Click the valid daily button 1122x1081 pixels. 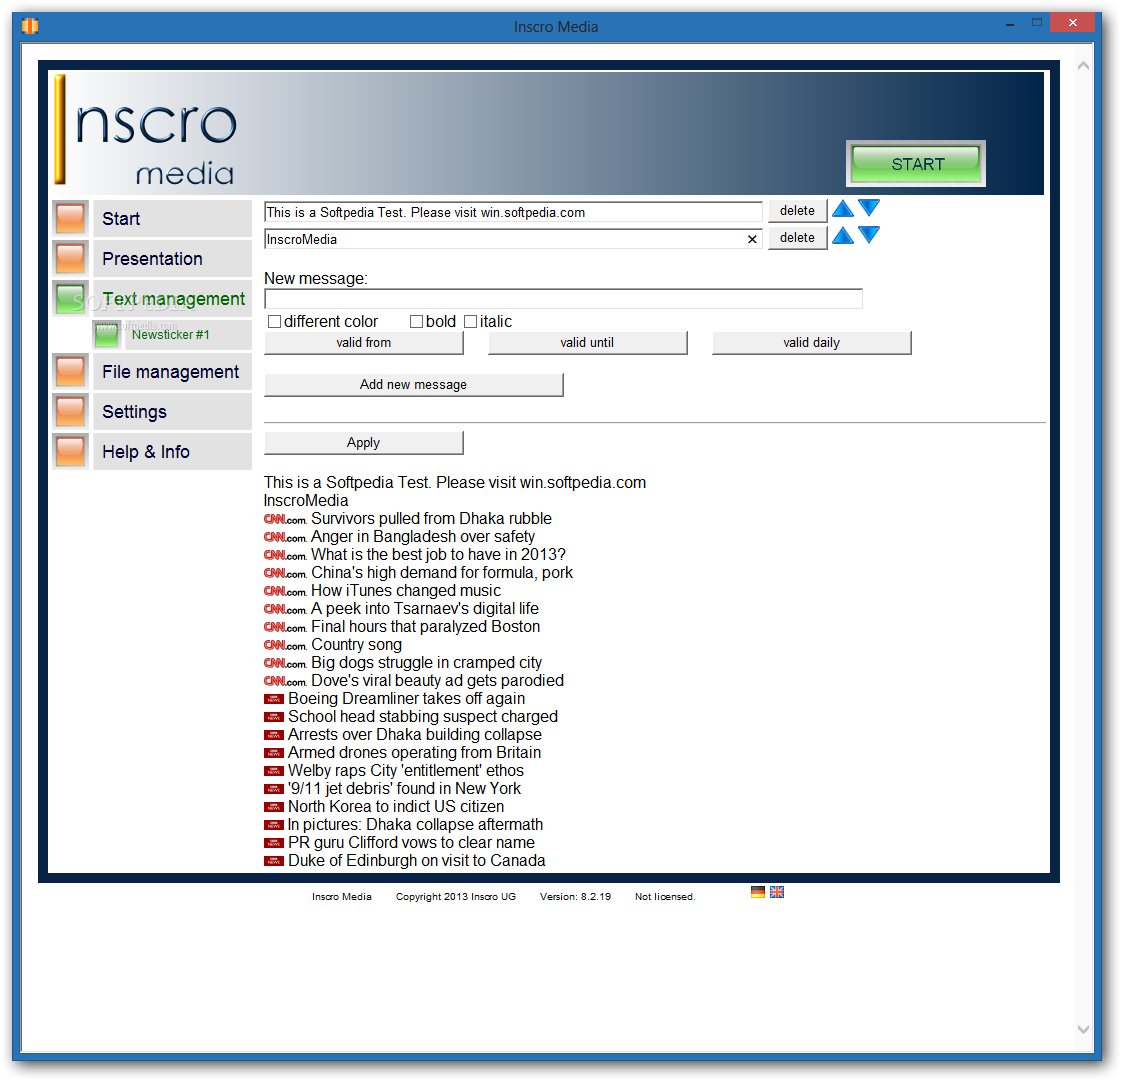811,343
